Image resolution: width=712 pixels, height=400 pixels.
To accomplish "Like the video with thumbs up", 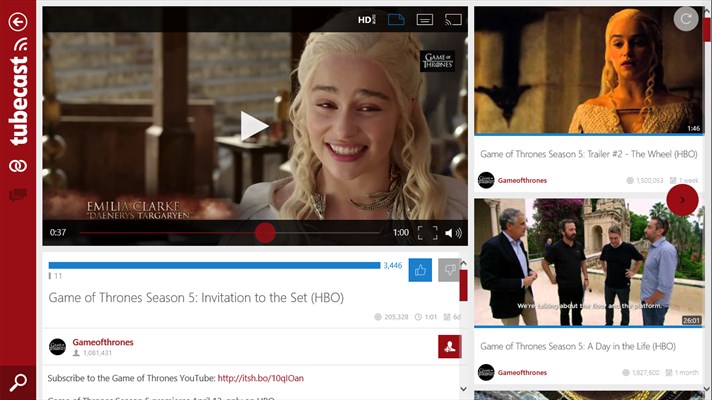I will tap(420, 270).
